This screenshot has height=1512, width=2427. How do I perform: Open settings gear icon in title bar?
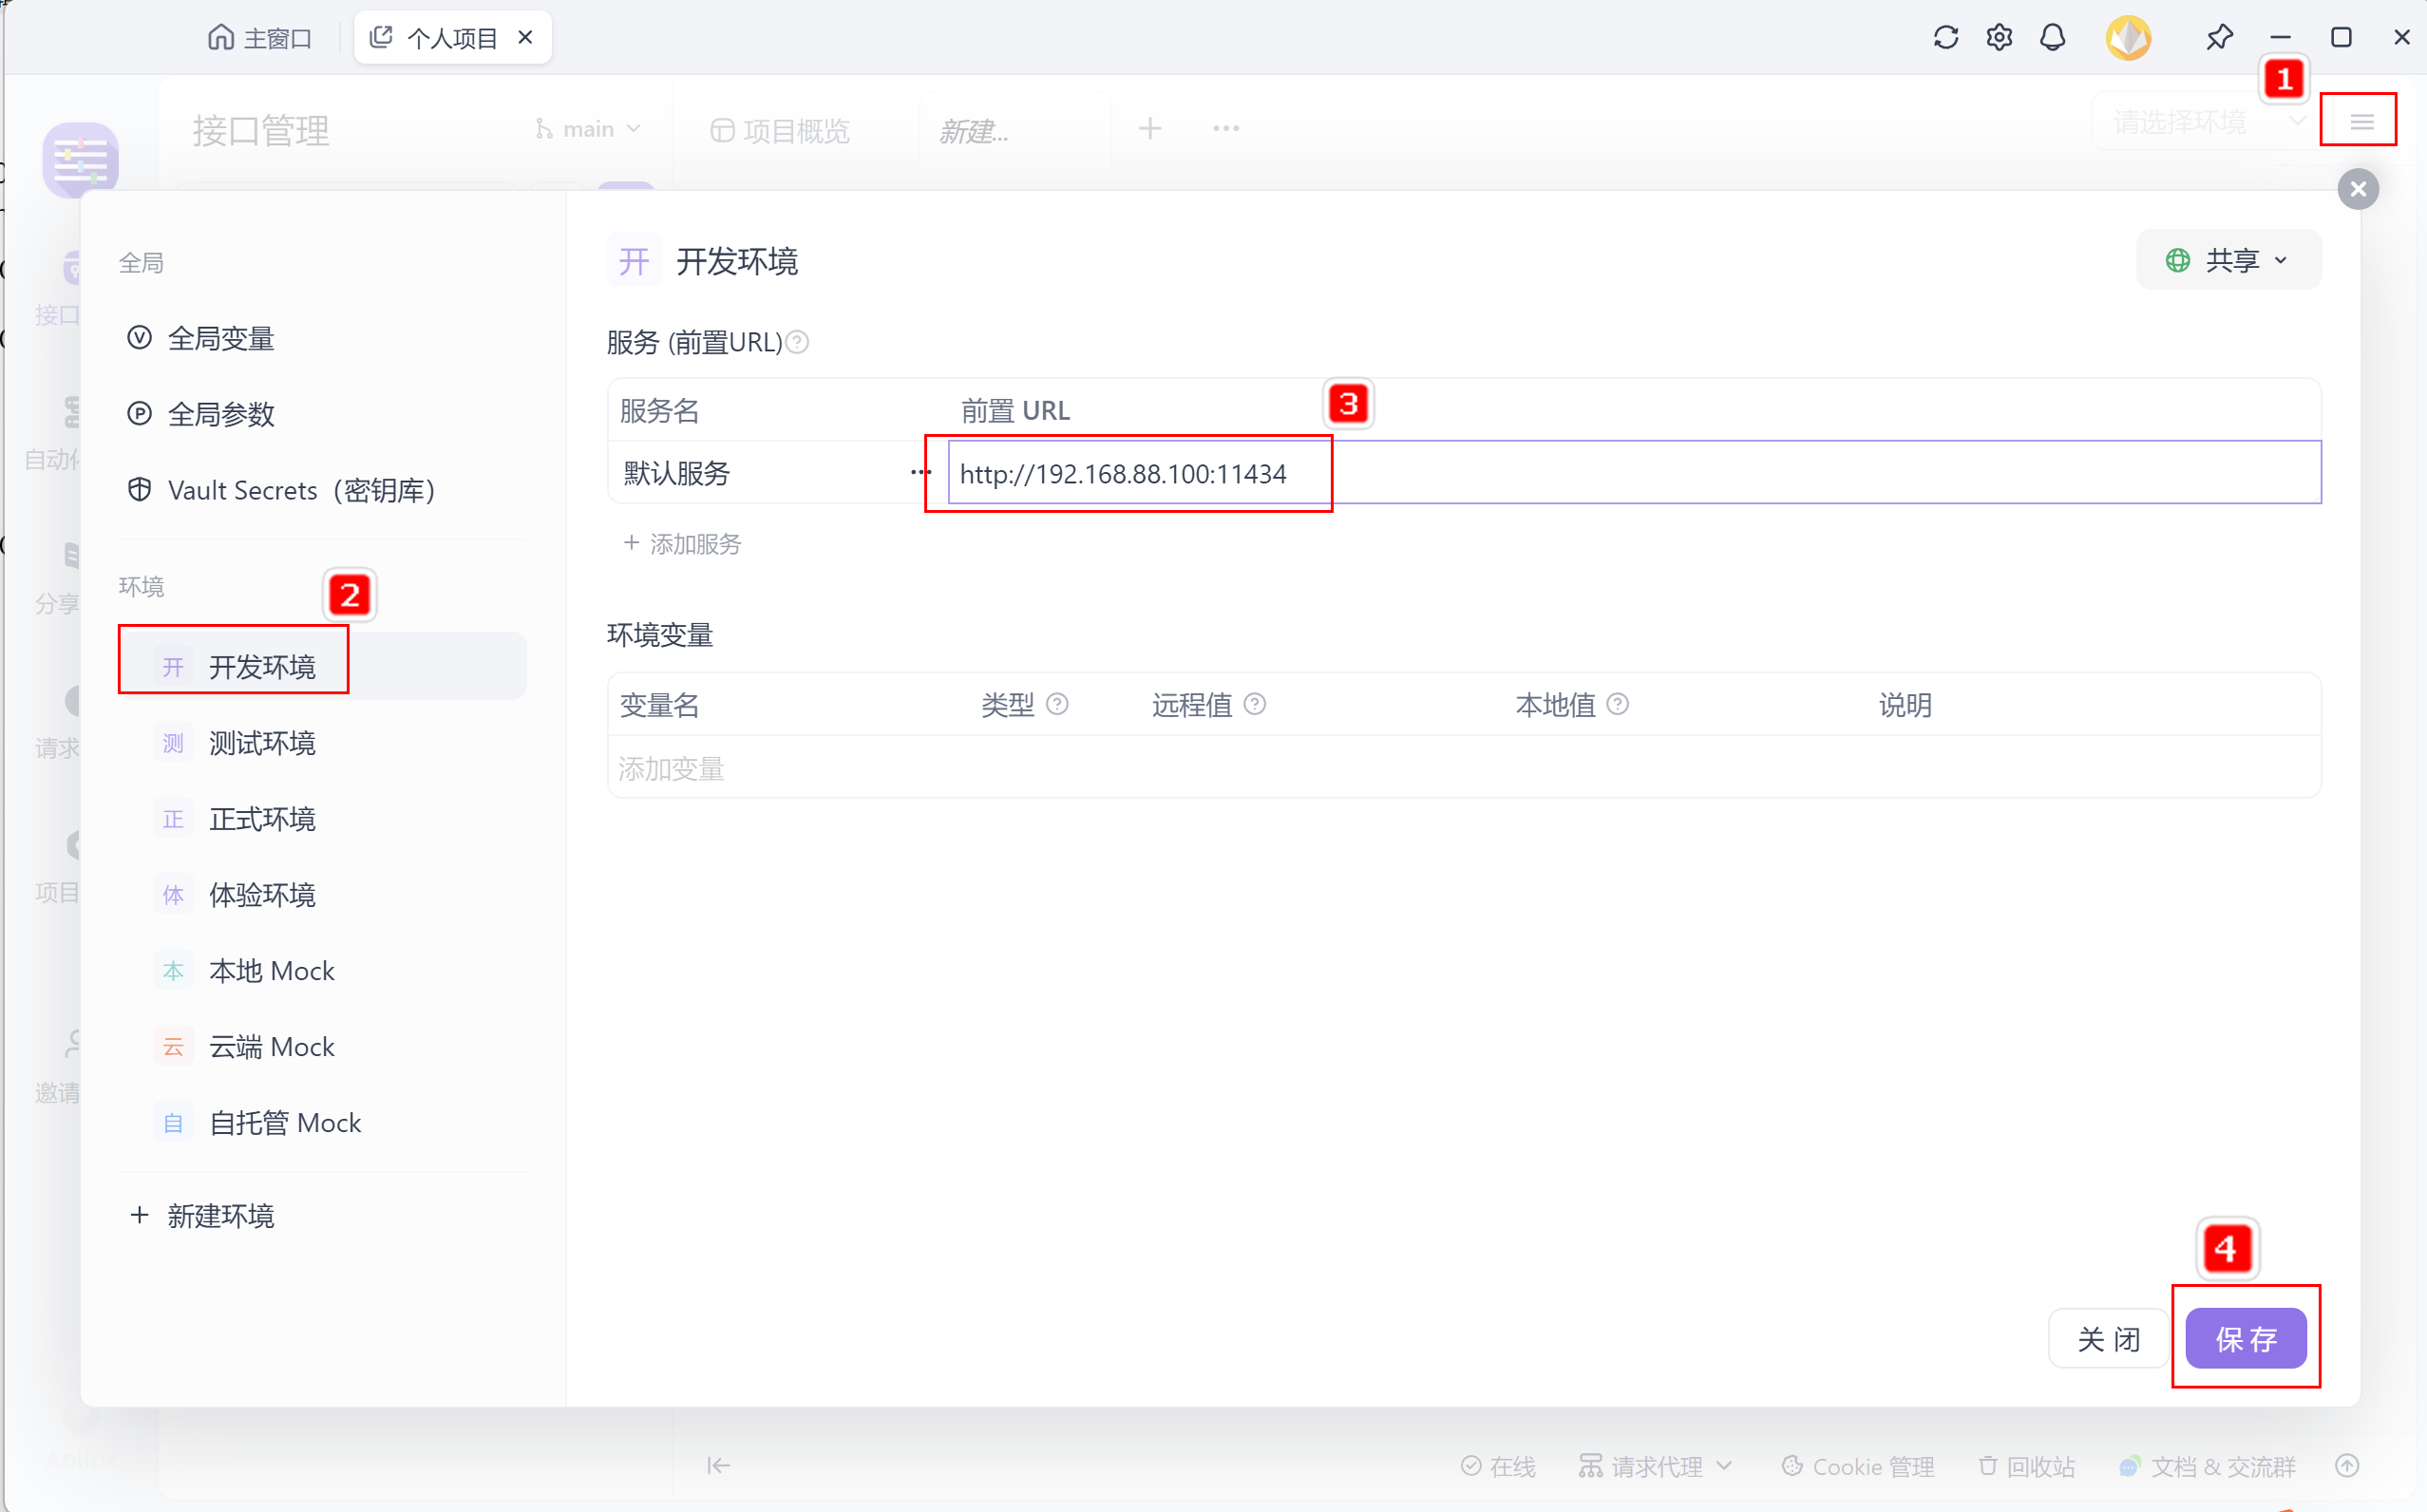pyautogui.click(x=1998, y=38)
